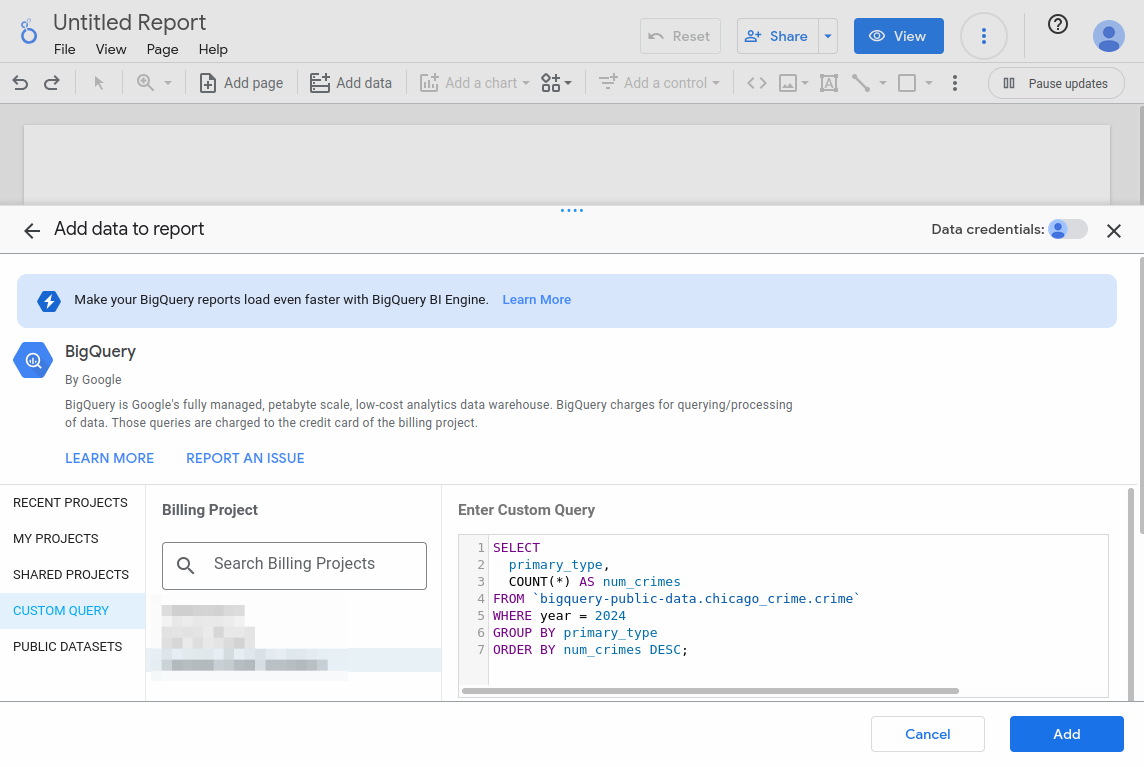Select the highlighted billing project row
The width and height of the screenshot is (1144, 767).
(293, 660)
